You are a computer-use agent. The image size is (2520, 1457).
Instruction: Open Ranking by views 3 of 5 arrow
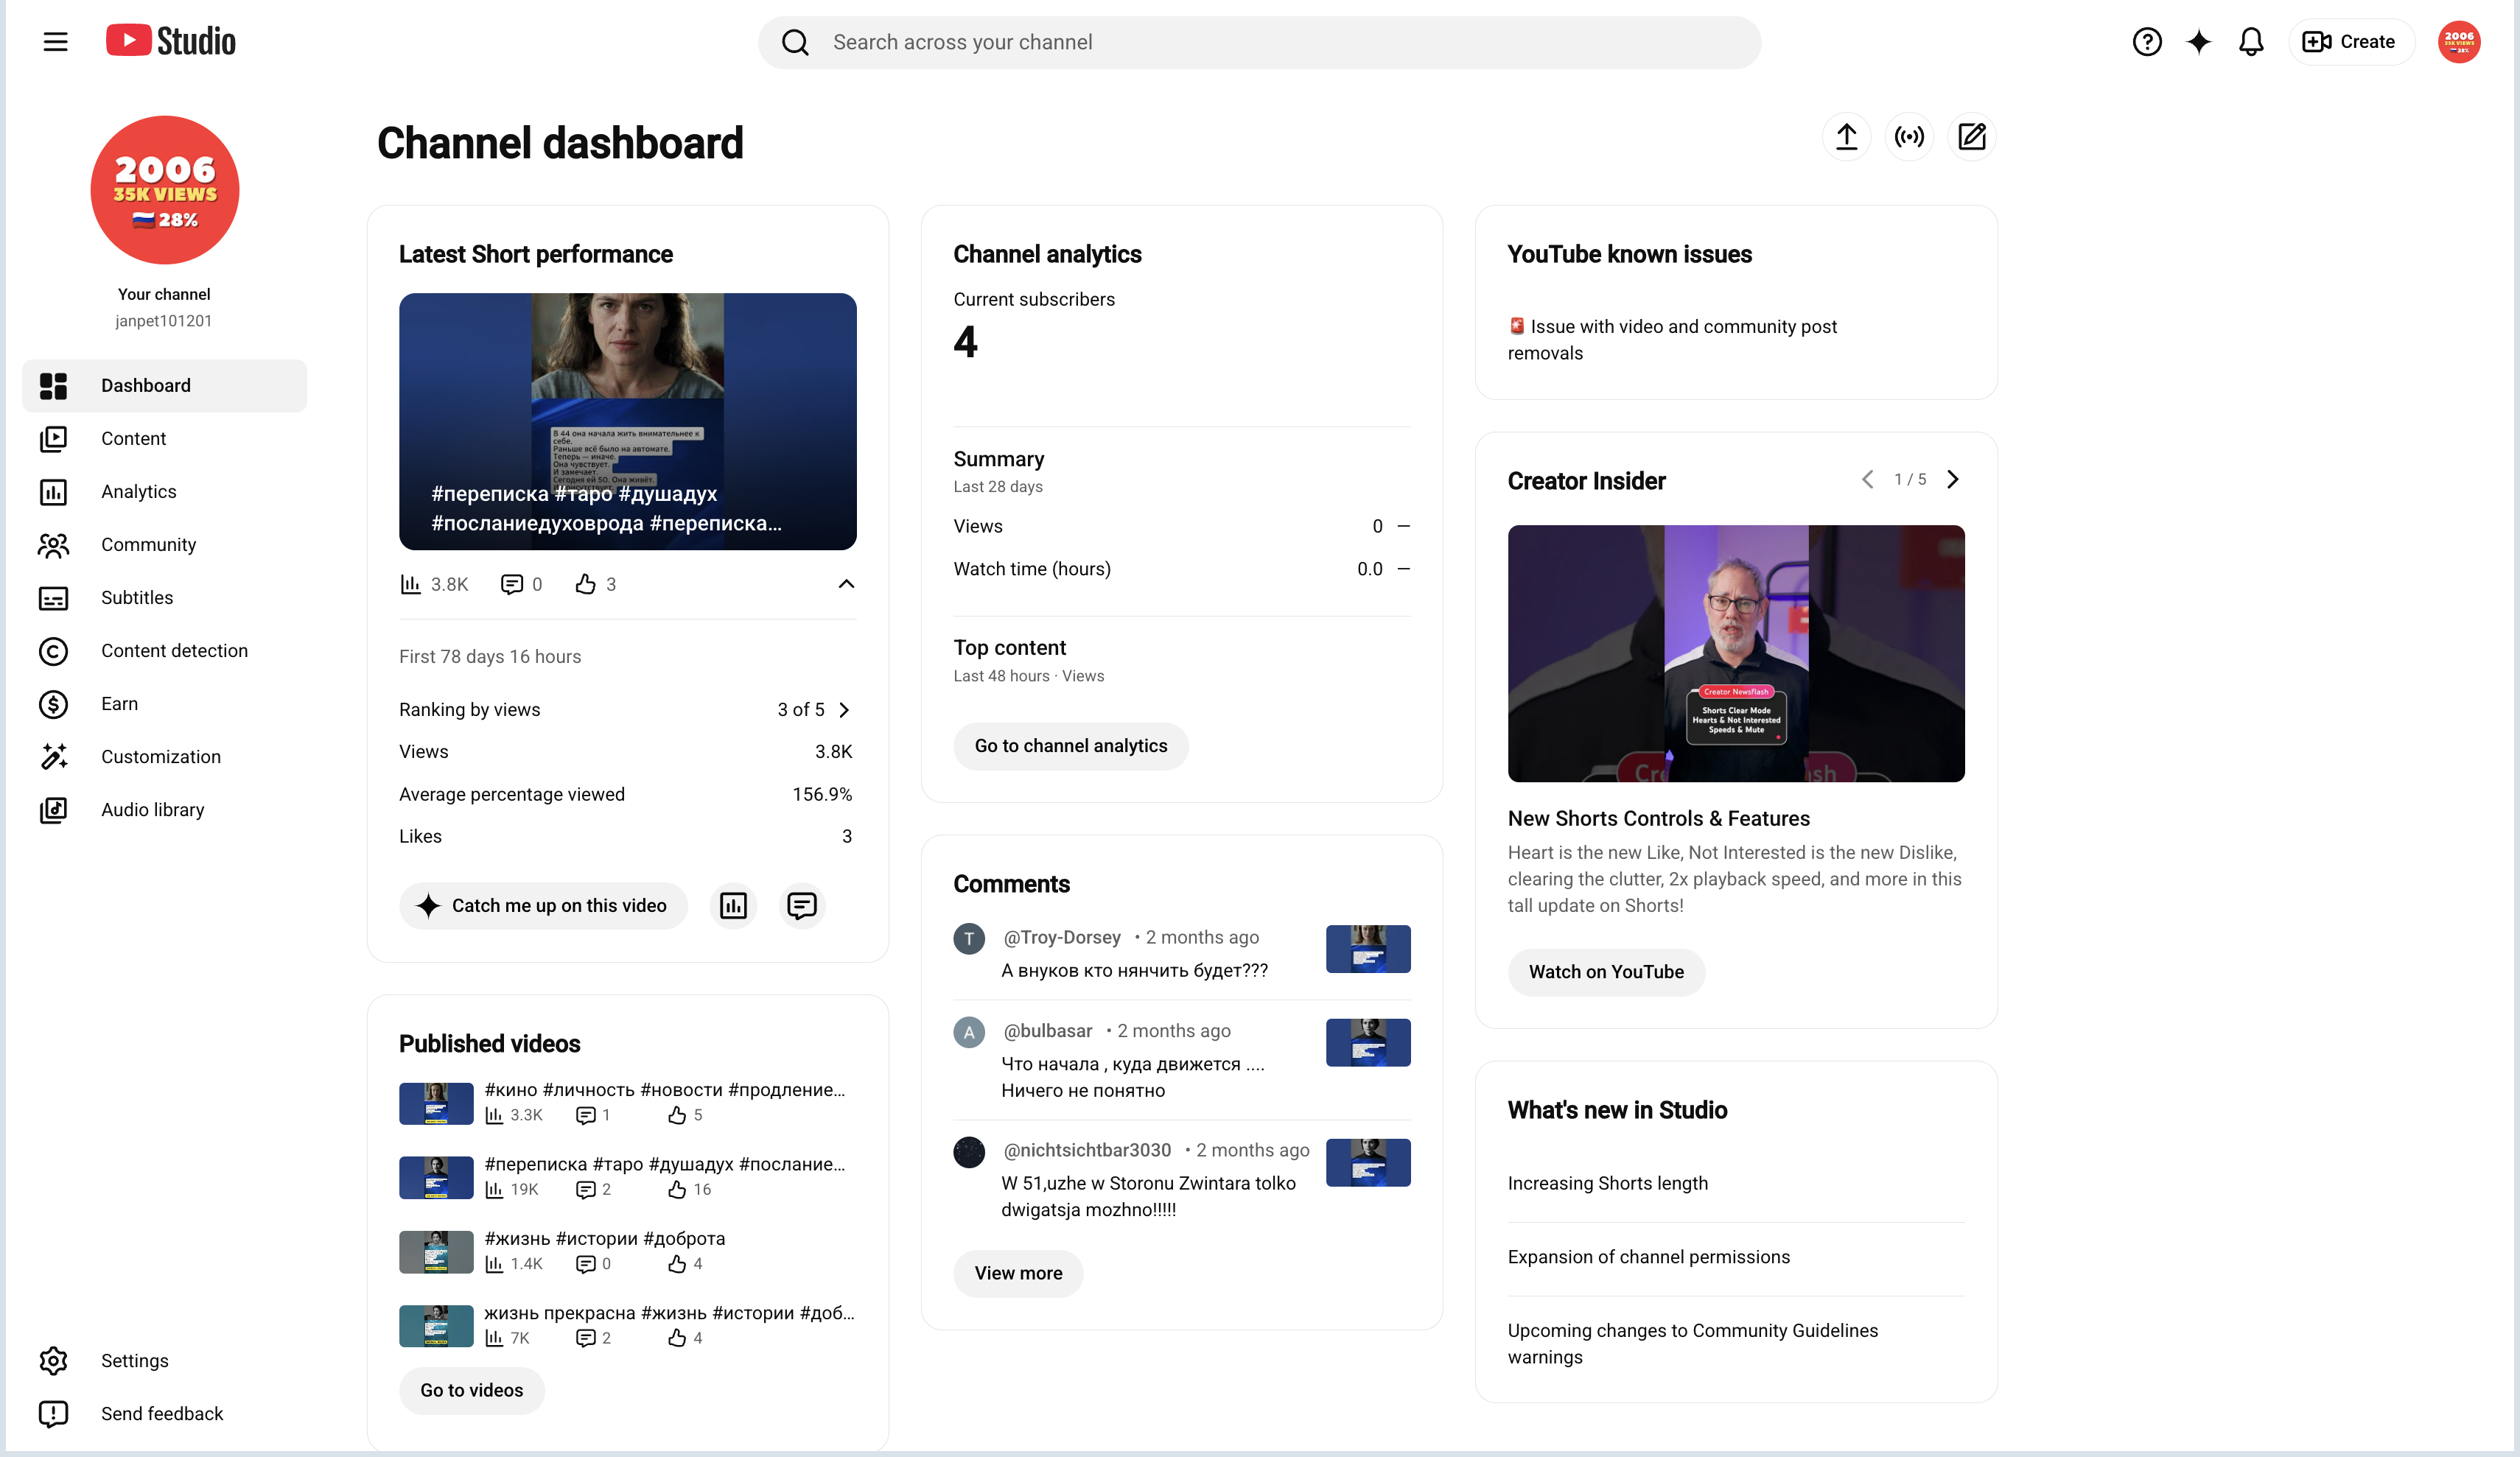(x=844, y=710)
